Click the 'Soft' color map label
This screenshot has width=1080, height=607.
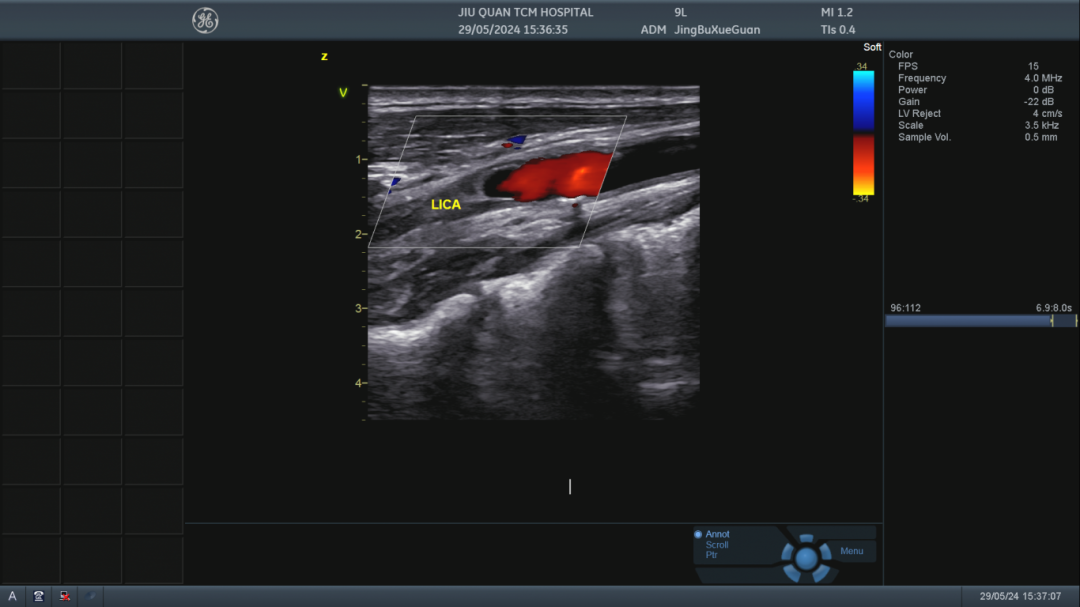click(x=872, y=47)
